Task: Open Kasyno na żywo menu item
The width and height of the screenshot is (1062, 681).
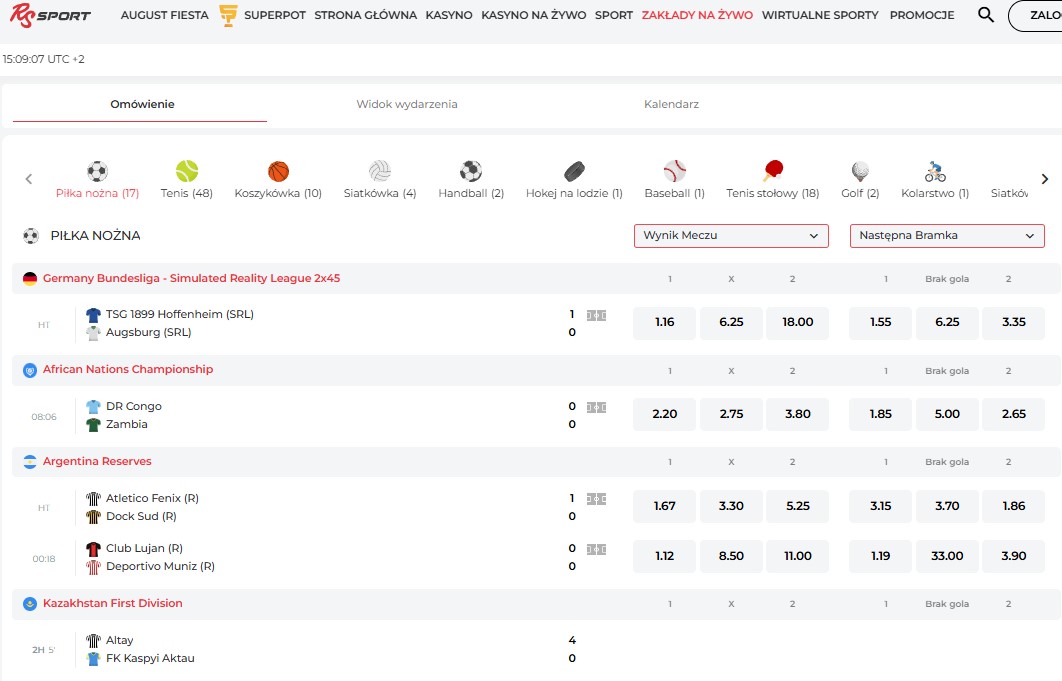Action: coord(533,15)
